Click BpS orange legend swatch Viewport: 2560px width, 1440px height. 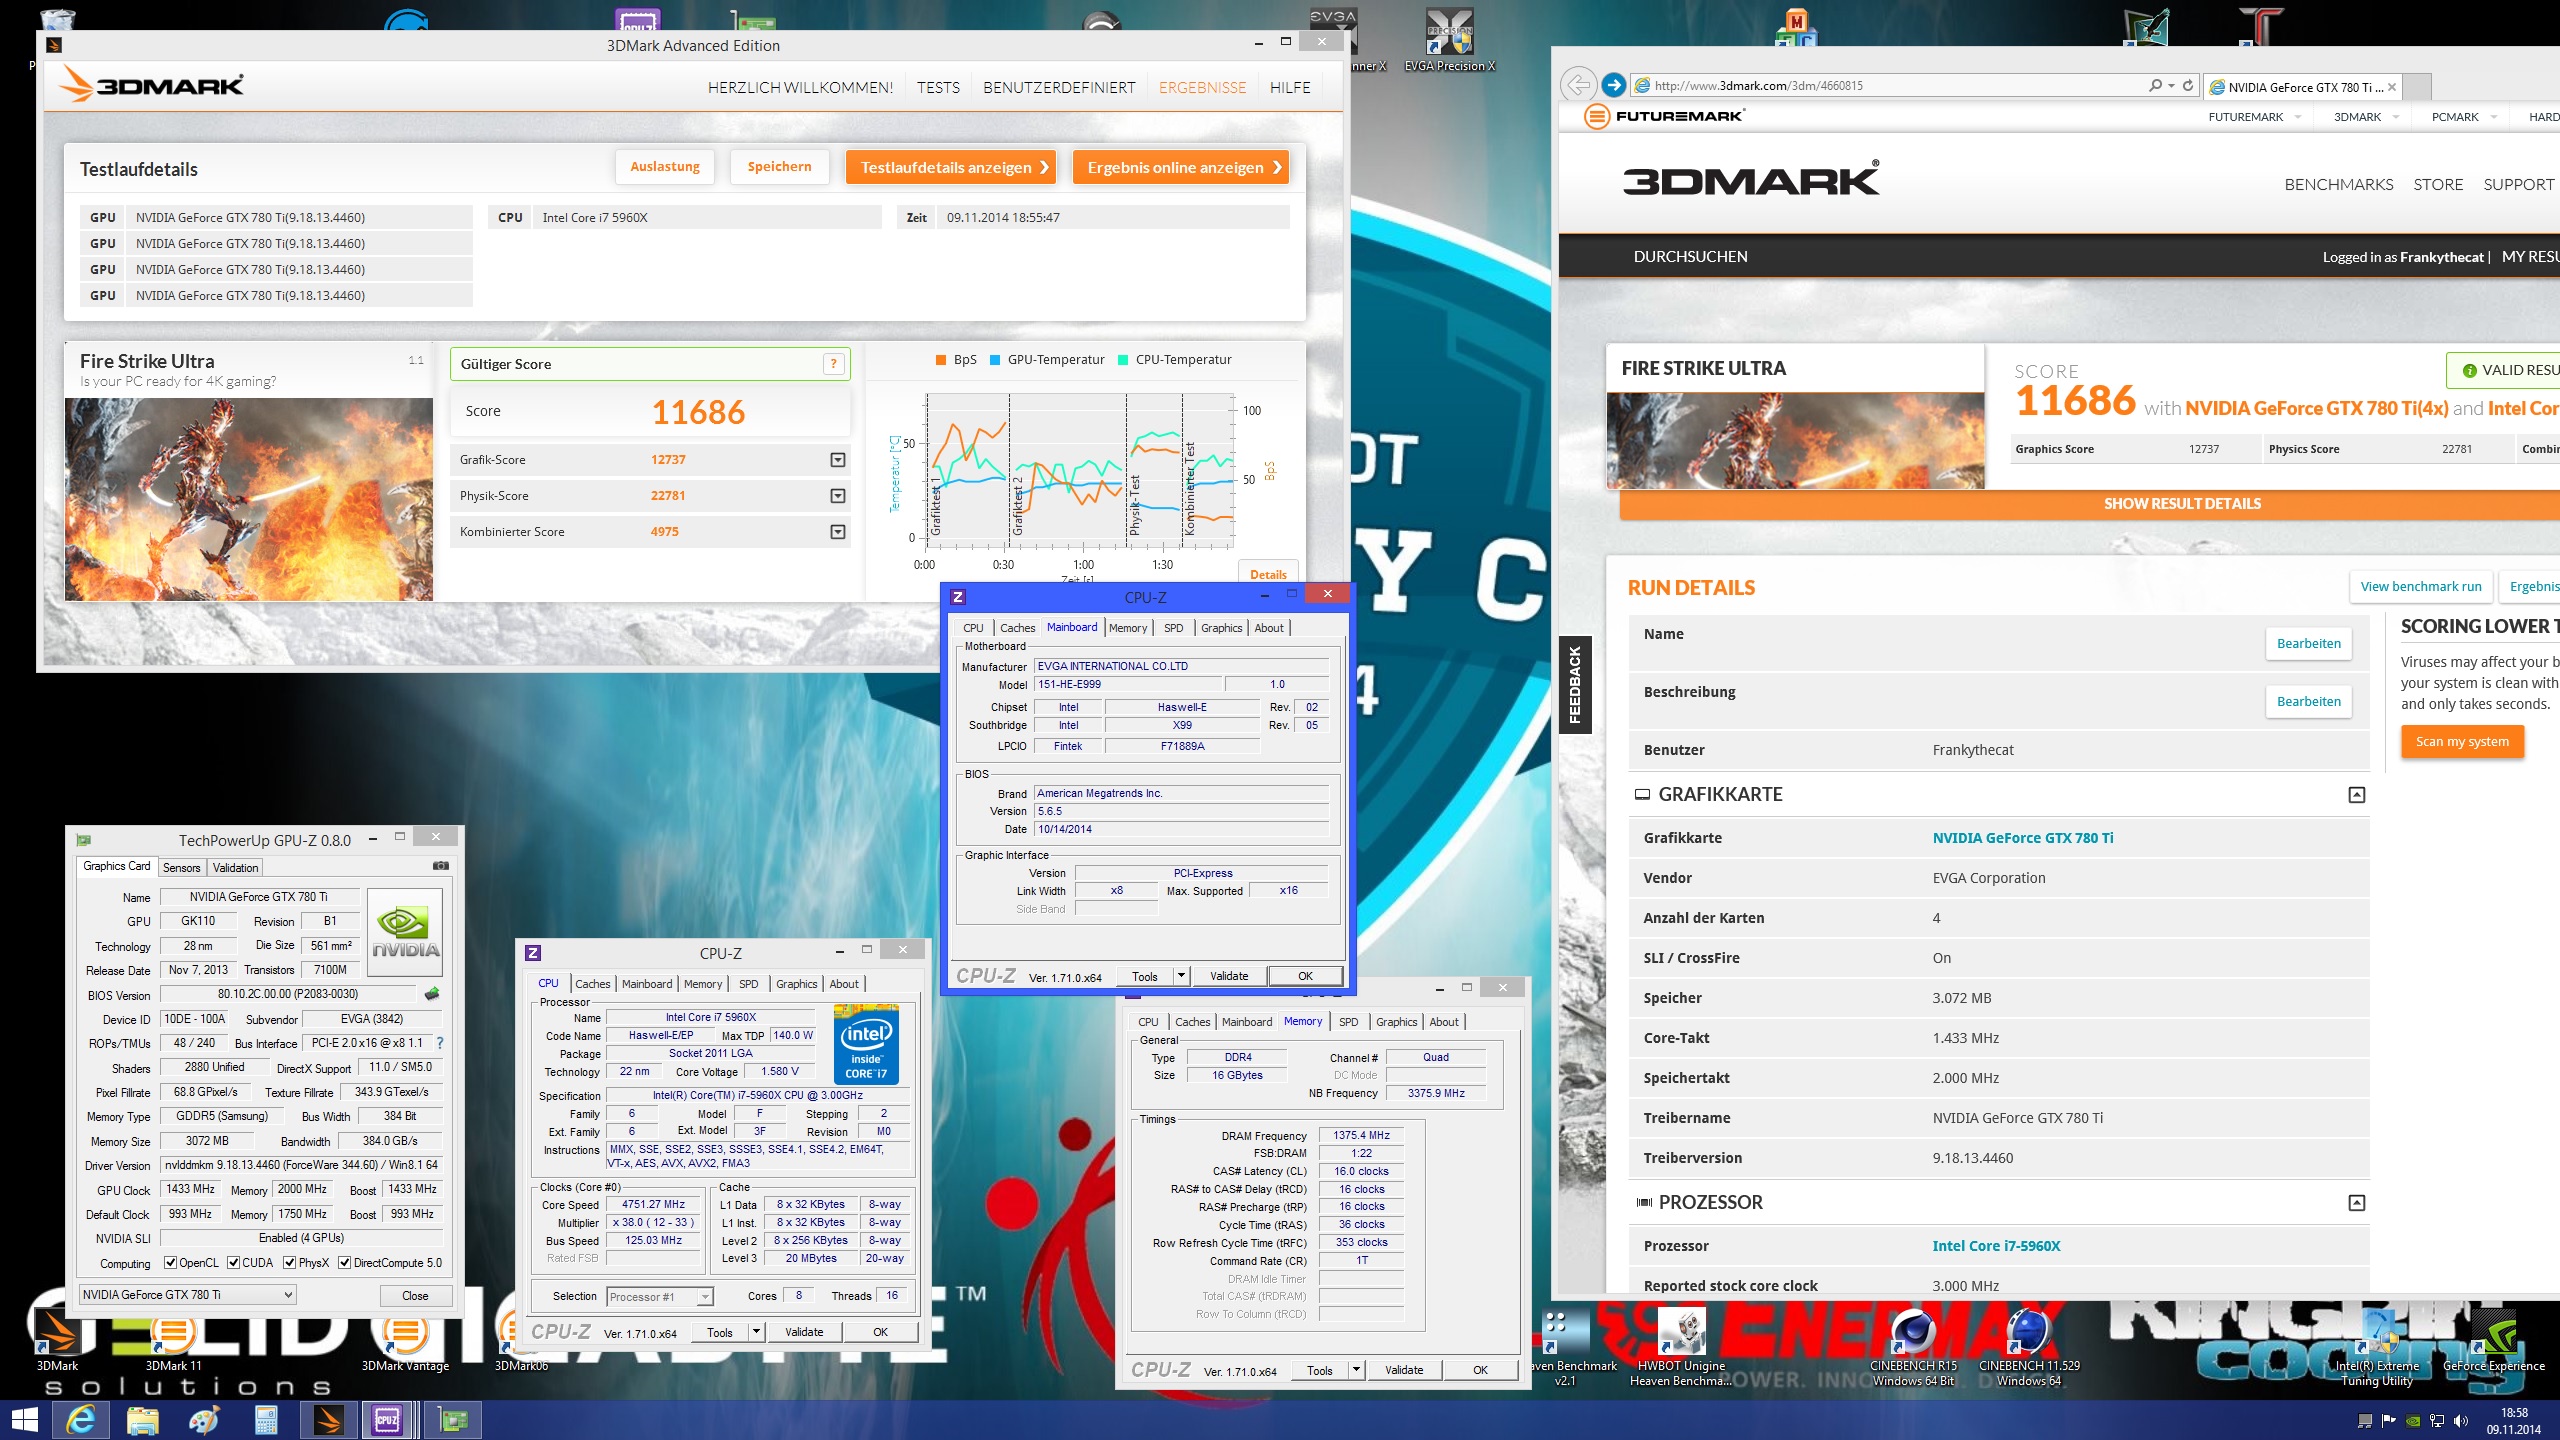(x=941, y=360)
